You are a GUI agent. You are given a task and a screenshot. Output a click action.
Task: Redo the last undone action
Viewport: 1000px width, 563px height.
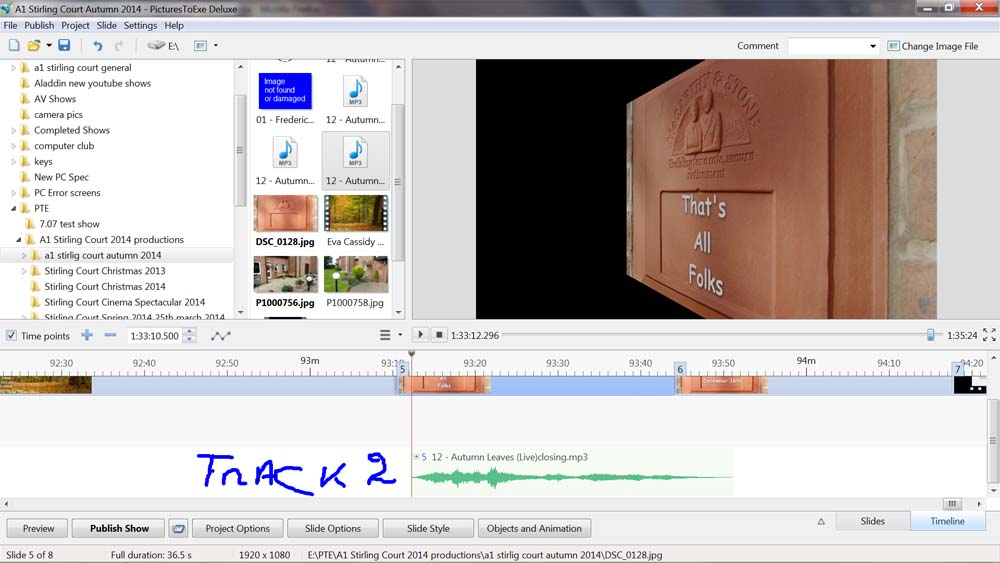tap(119, 46)
